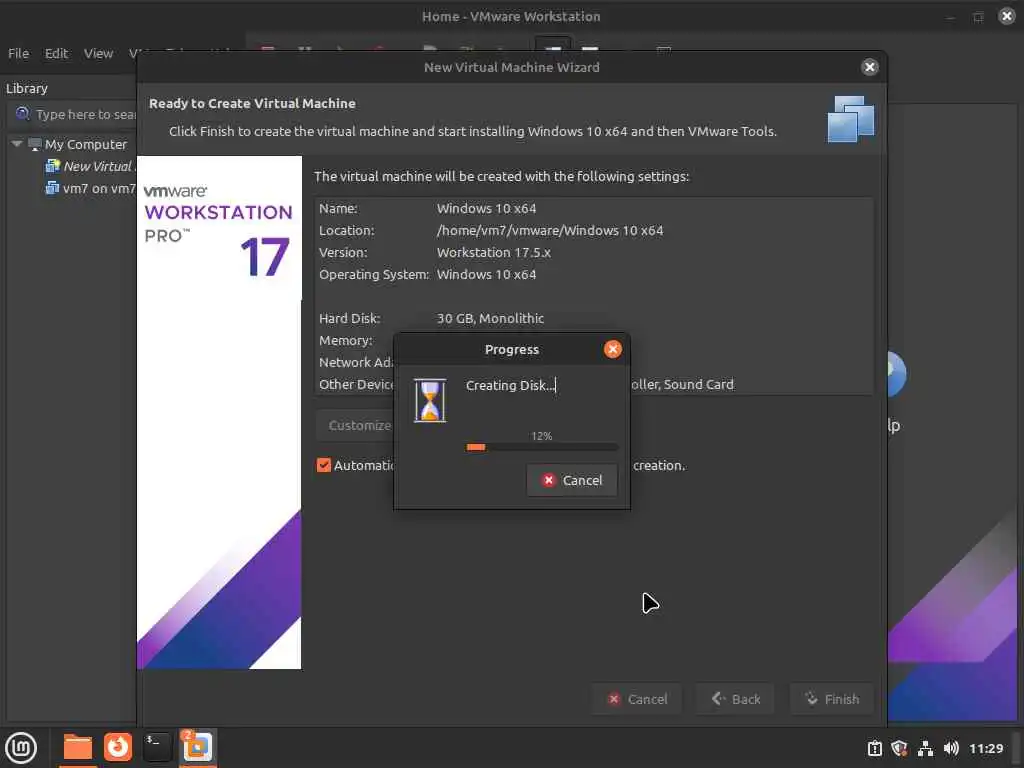Click the Hard Disk value 30 GB, Monolithic
The image size is (1024, 768).
(490, 319)
